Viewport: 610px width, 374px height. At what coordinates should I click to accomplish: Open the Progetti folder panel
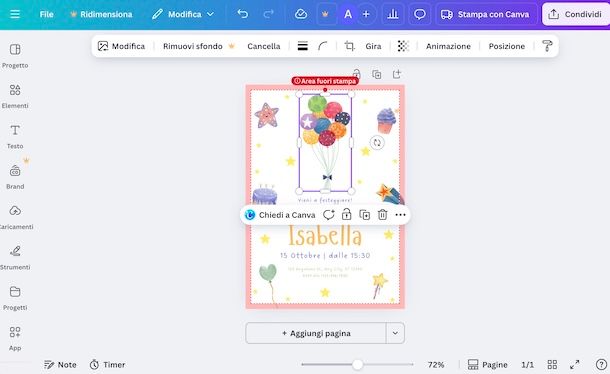coord(15,298)
